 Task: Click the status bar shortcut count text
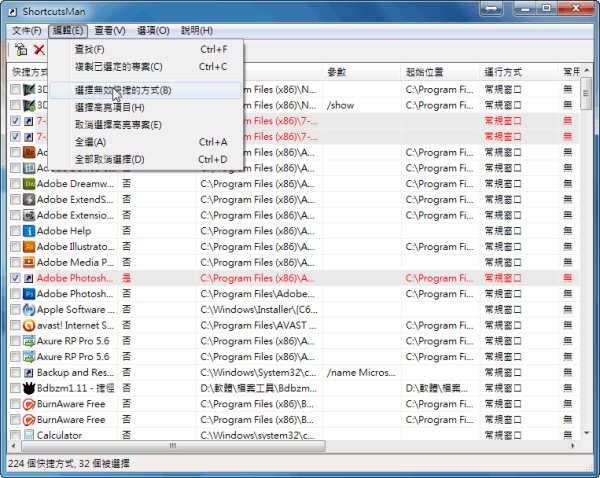pos(69,464)
